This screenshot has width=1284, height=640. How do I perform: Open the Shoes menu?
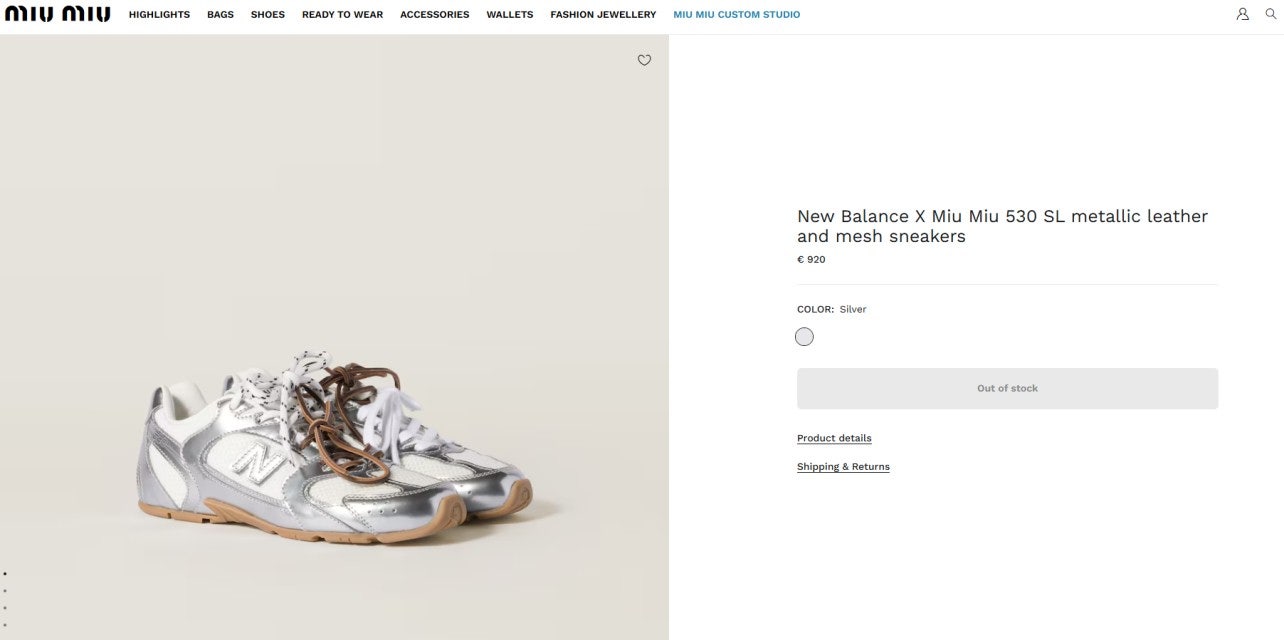(268, 15)
